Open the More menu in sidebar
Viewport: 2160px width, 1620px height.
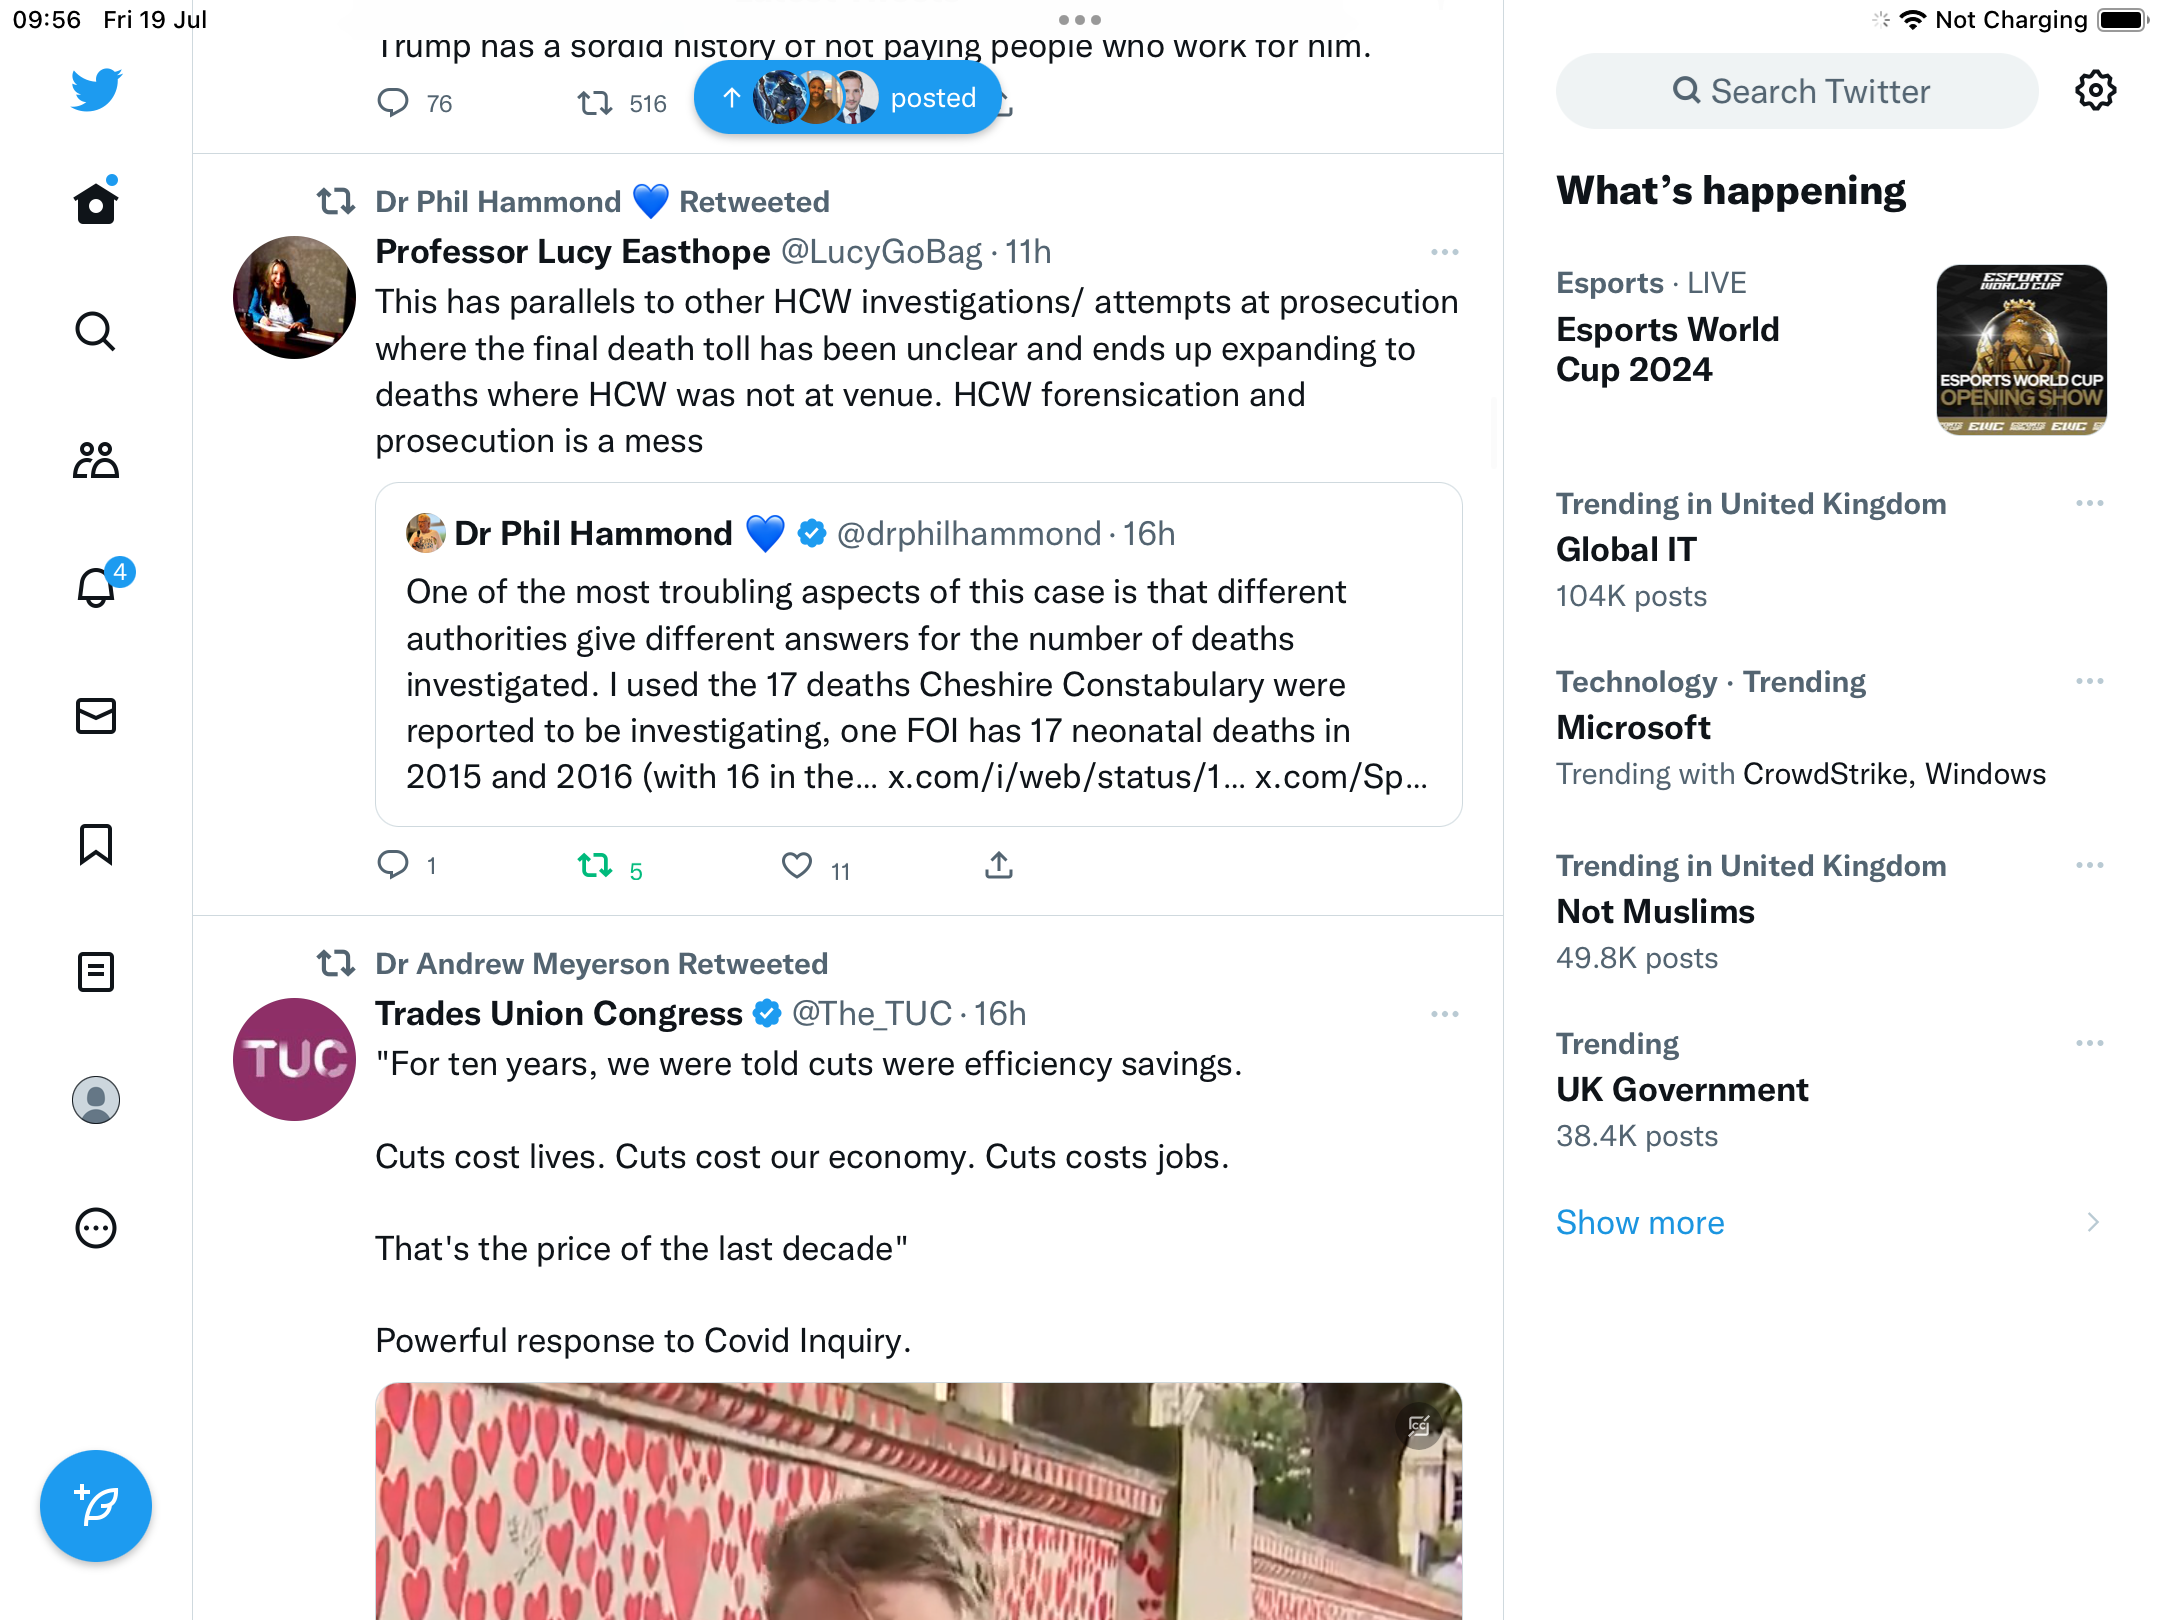(96, 1228)
